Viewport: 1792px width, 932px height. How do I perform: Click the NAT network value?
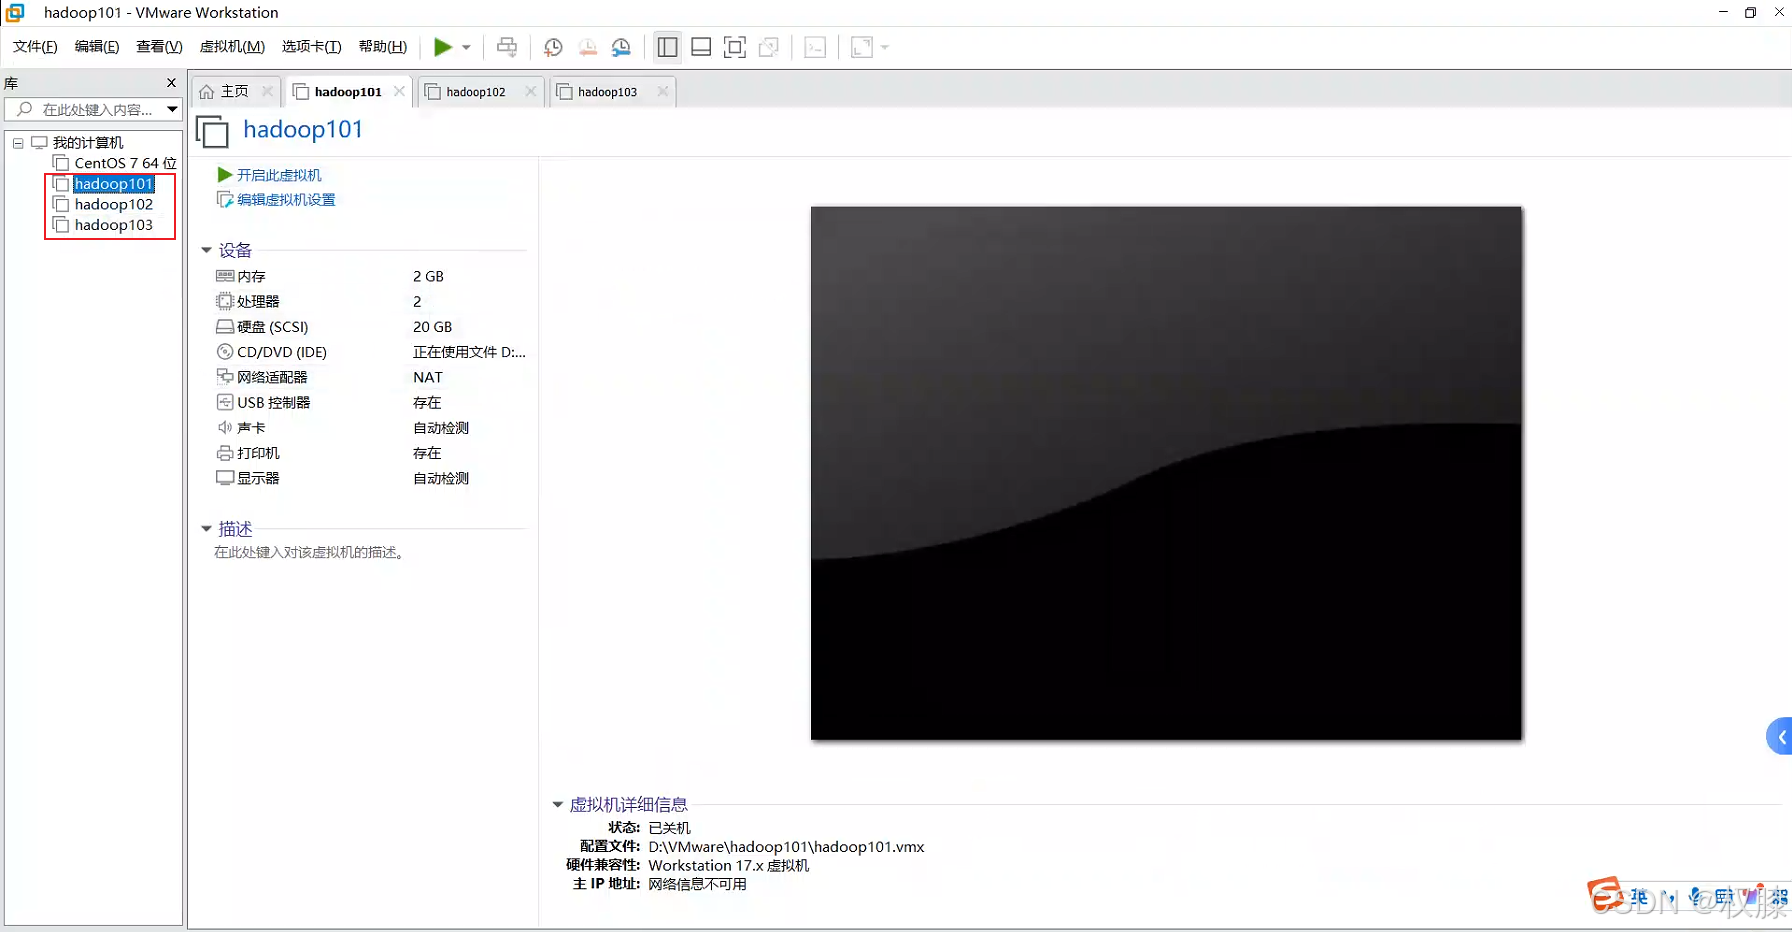[428, 377]
